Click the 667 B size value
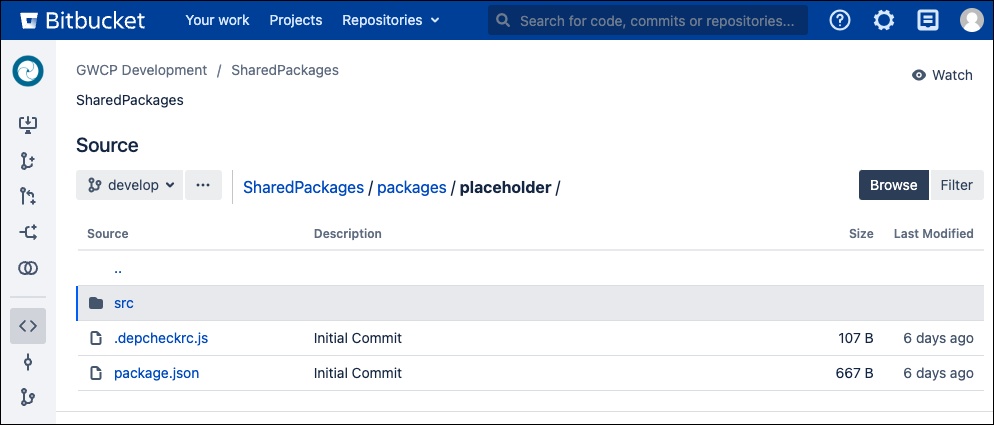994x425 pixels. (x=855, y=373)
